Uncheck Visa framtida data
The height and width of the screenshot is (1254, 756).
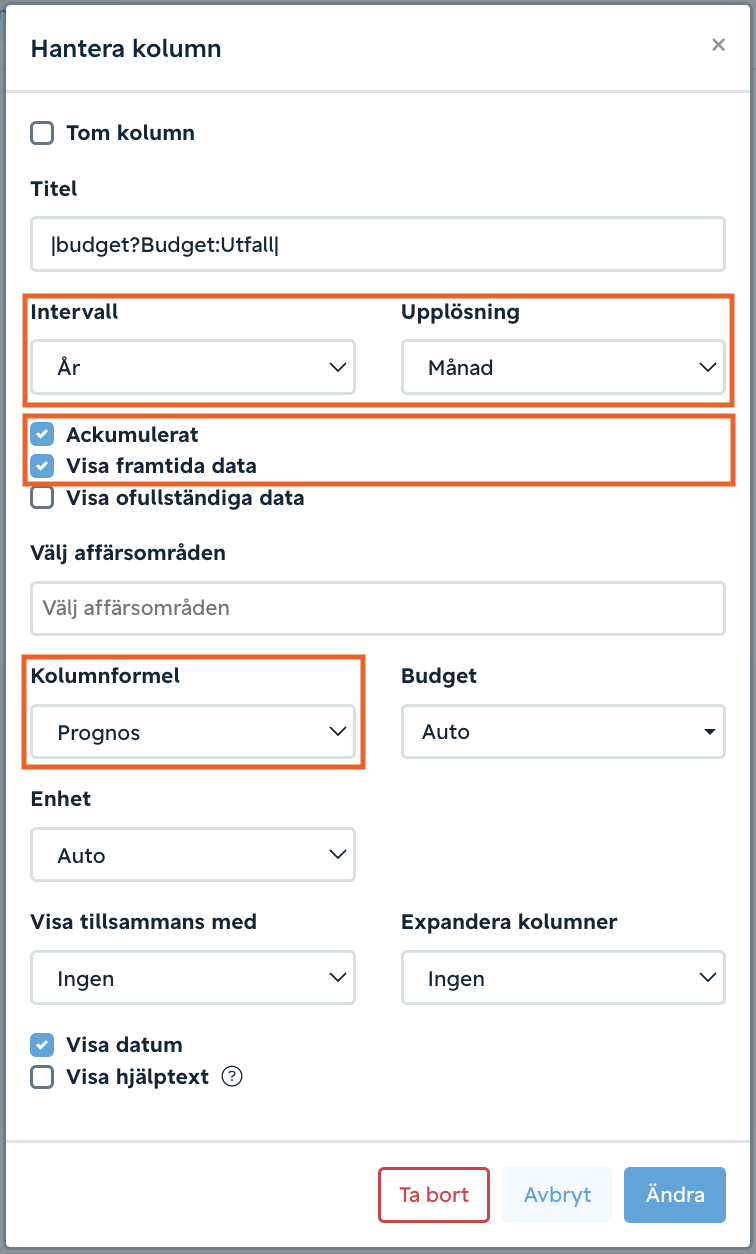[x=42, y=465]
